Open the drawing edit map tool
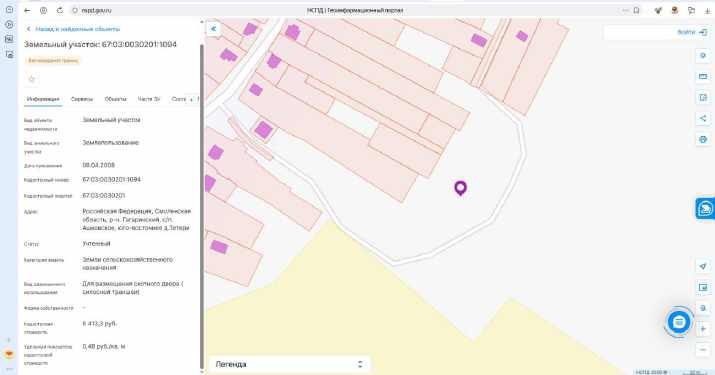The height and width of the screenshot is (375, 715). tap(703, 97)
